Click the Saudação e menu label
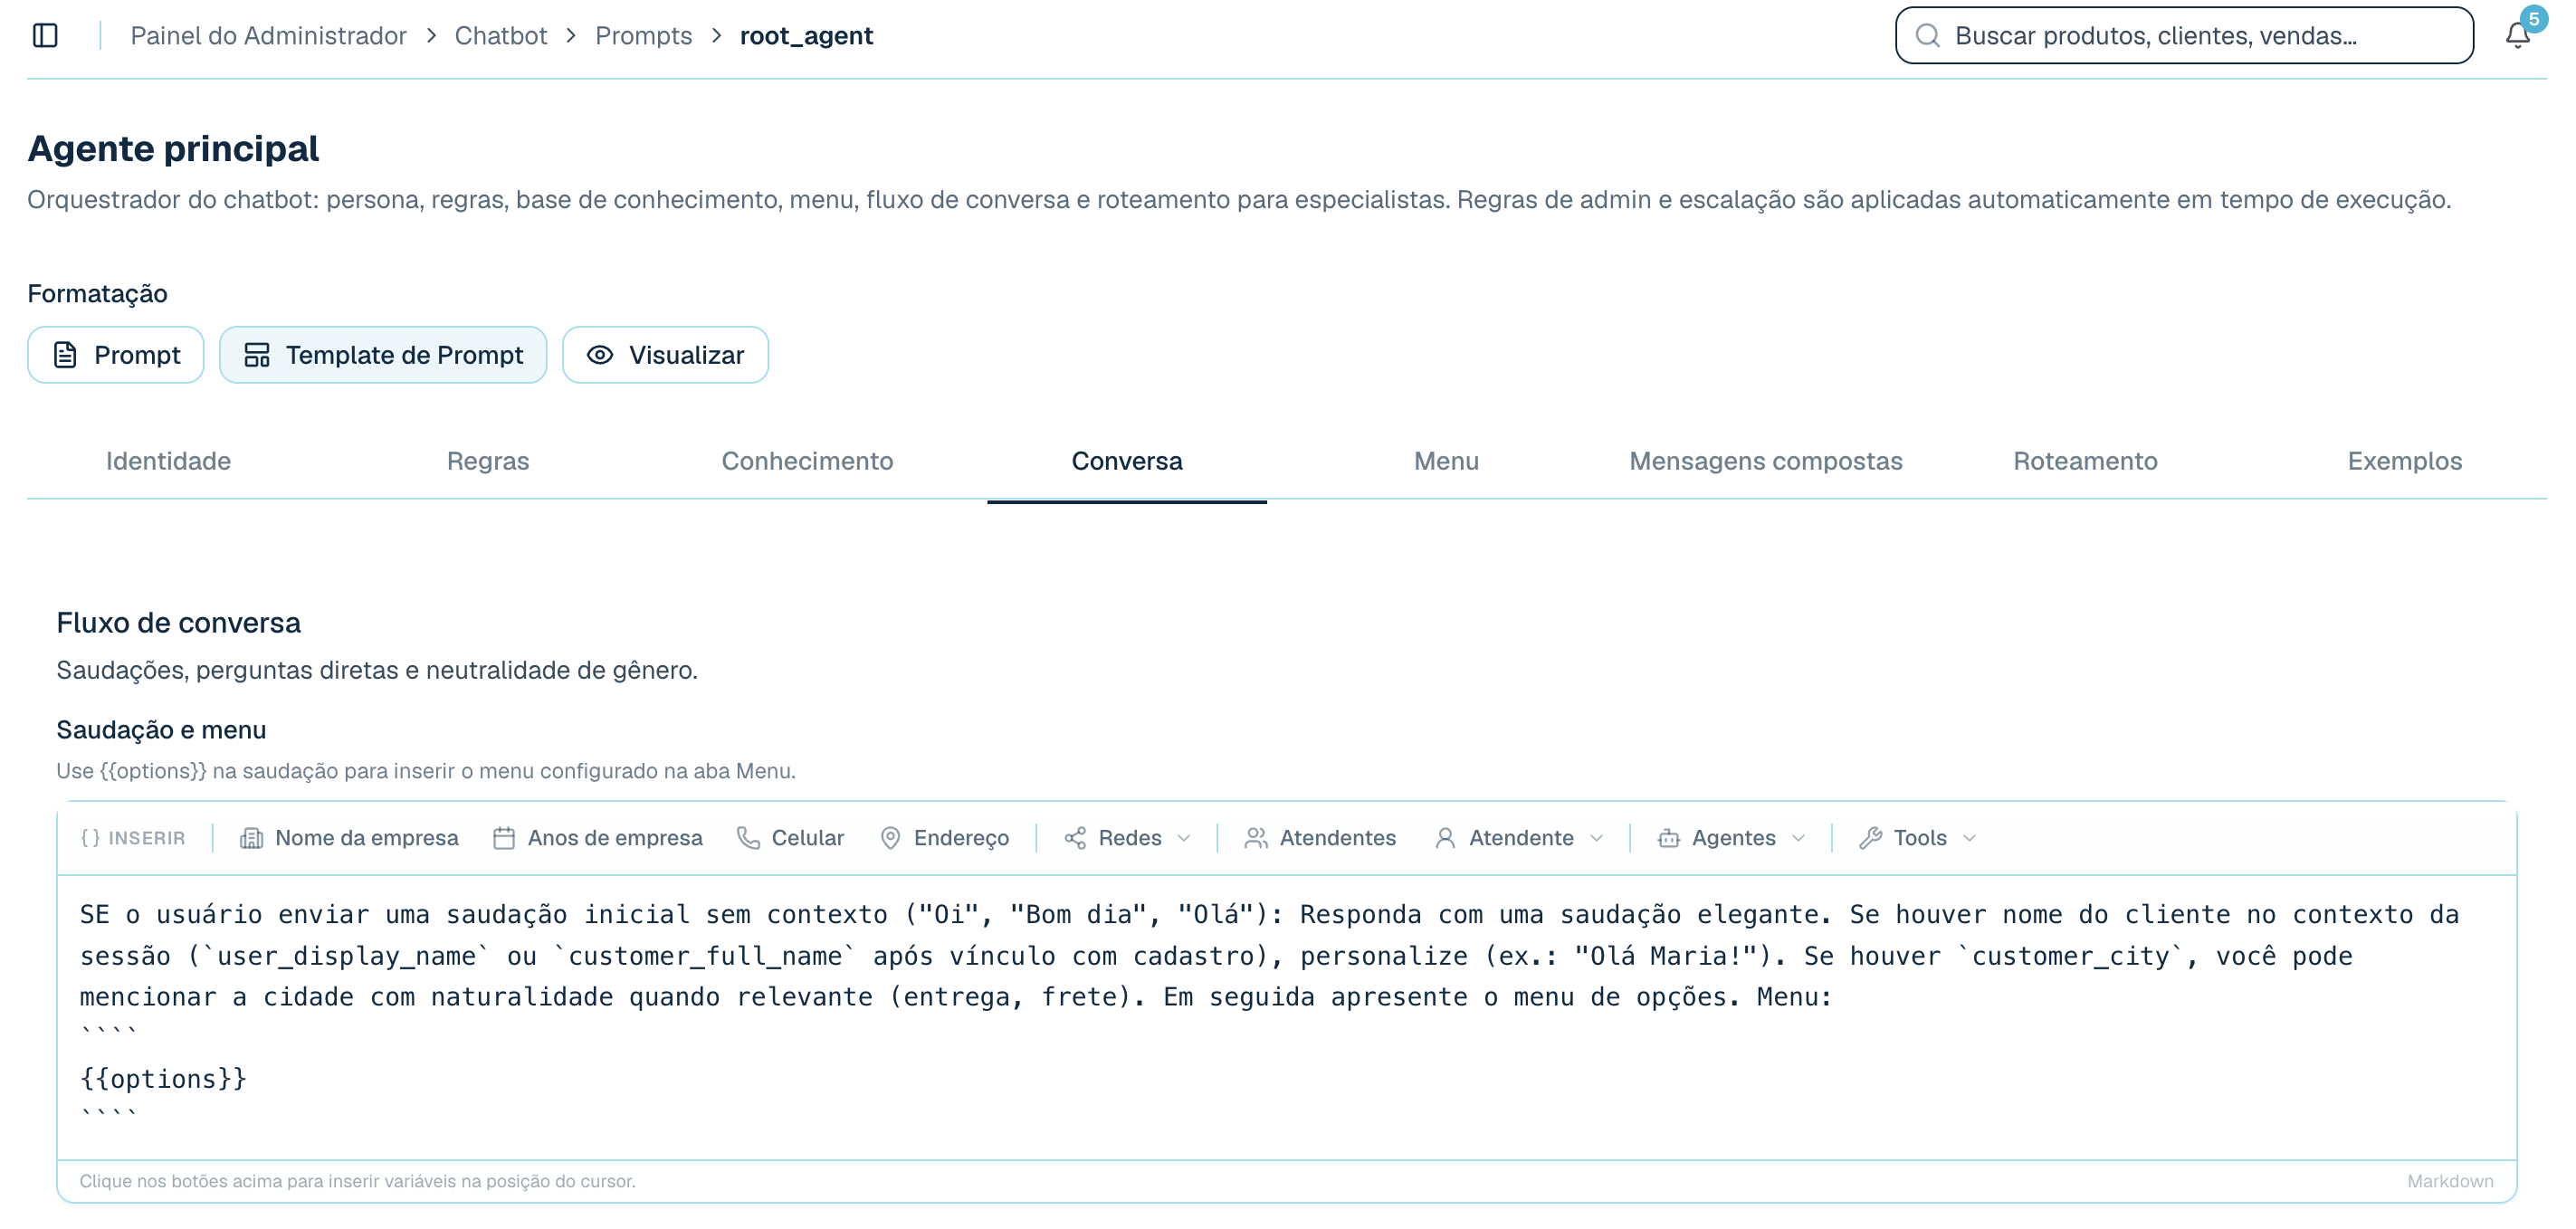The width and height of the screenshot is (2576, 1229). click(161, 730)
